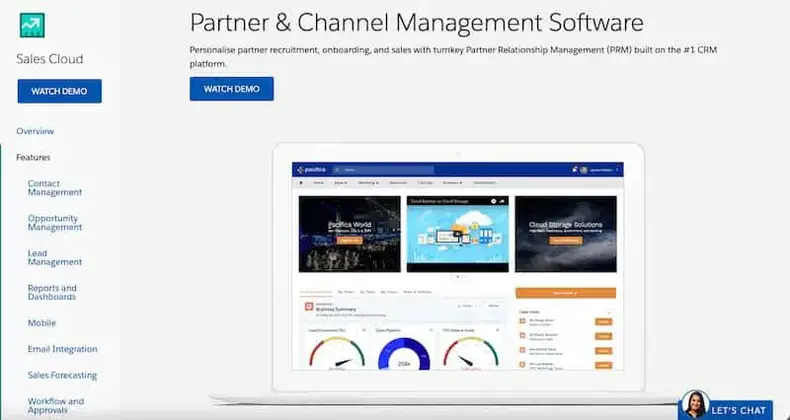Select the Mobile feature link
Image resolution: width=790 pixels, height=420 pixels.
(x=42, y=323)
